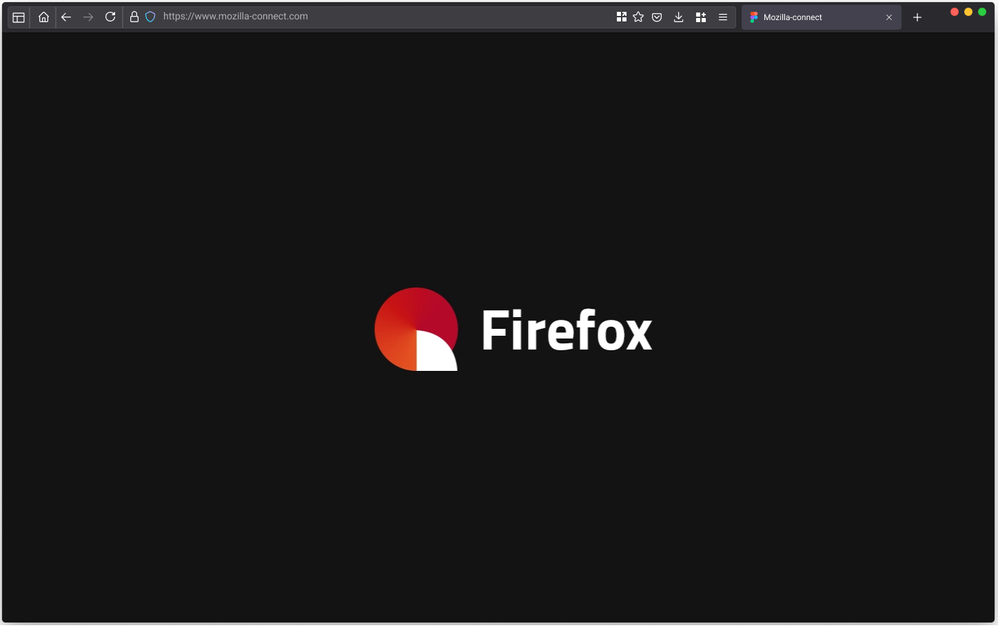
Task: Save the page to Pocket
Action: [x=657, y=17]
